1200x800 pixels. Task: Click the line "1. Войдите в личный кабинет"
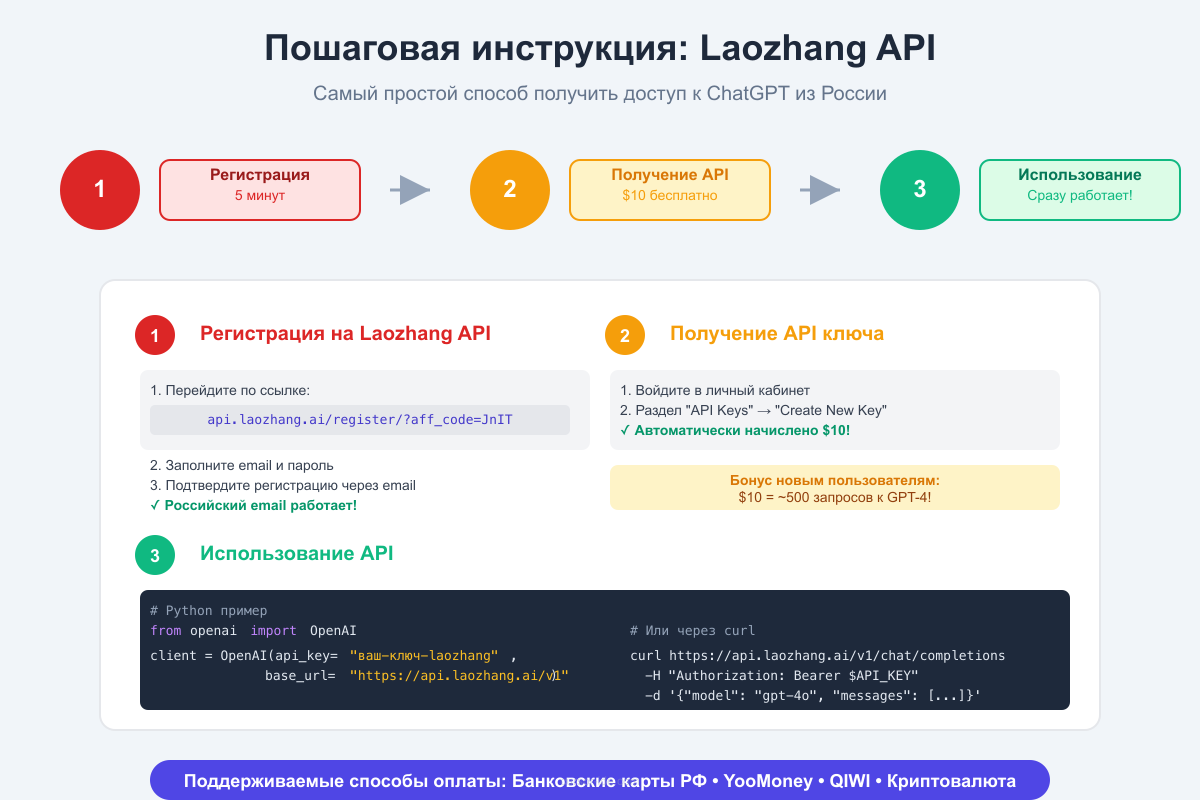coord(715,390)
